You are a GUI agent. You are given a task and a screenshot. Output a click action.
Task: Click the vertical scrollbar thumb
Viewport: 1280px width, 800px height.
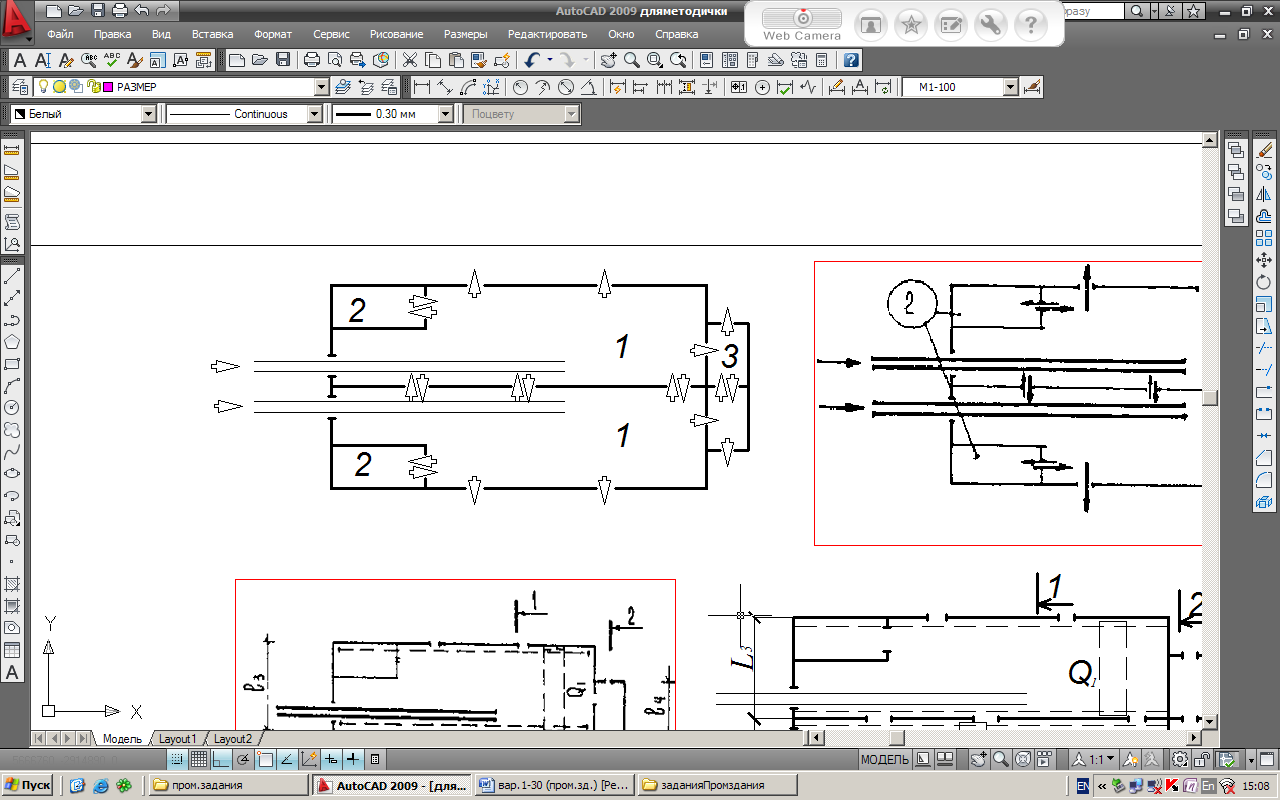click(1210, 397)
